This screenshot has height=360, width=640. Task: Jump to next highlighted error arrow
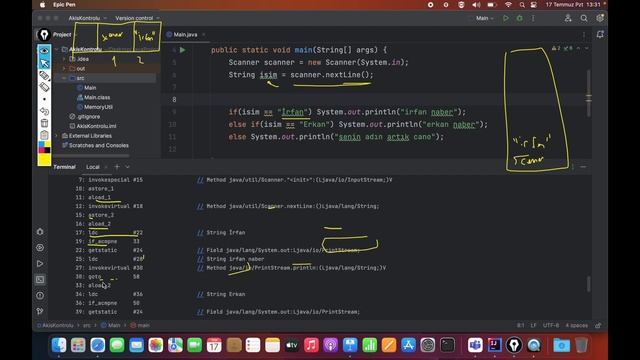587,48
